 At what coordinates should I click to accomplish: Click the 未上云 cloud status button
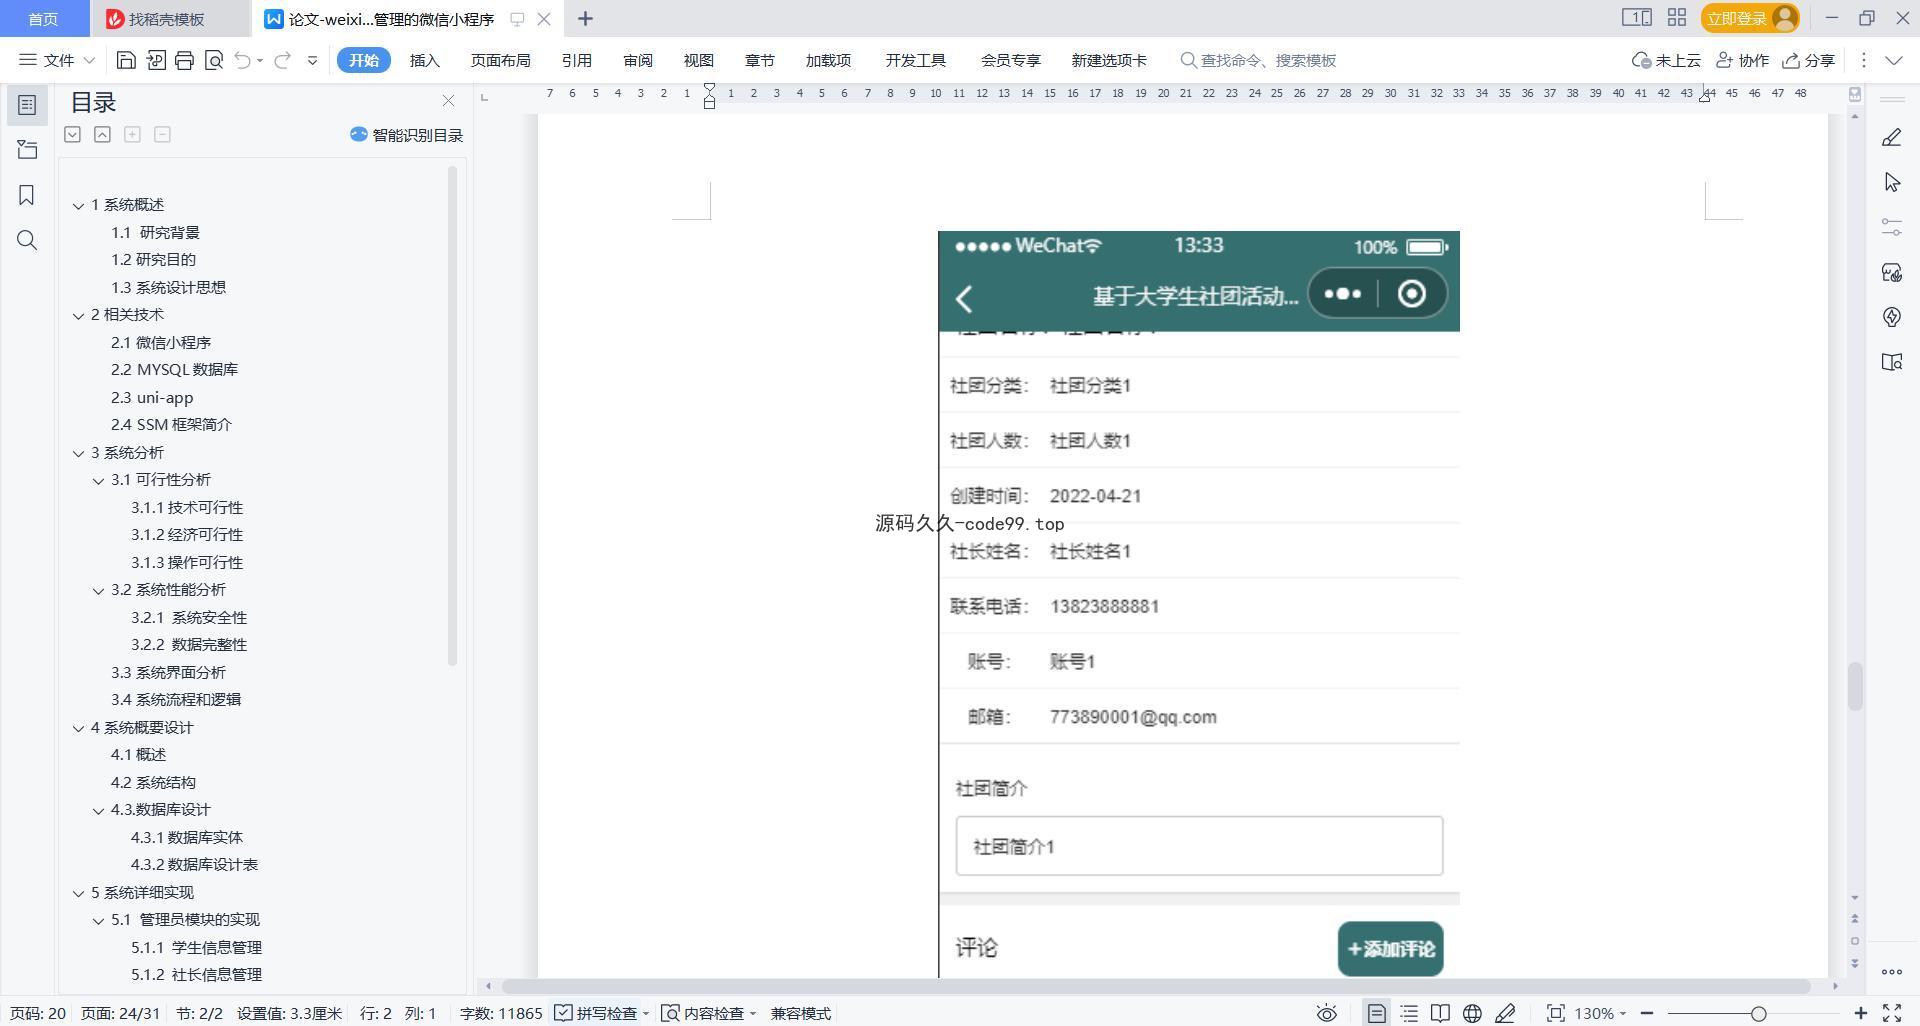1666,60
